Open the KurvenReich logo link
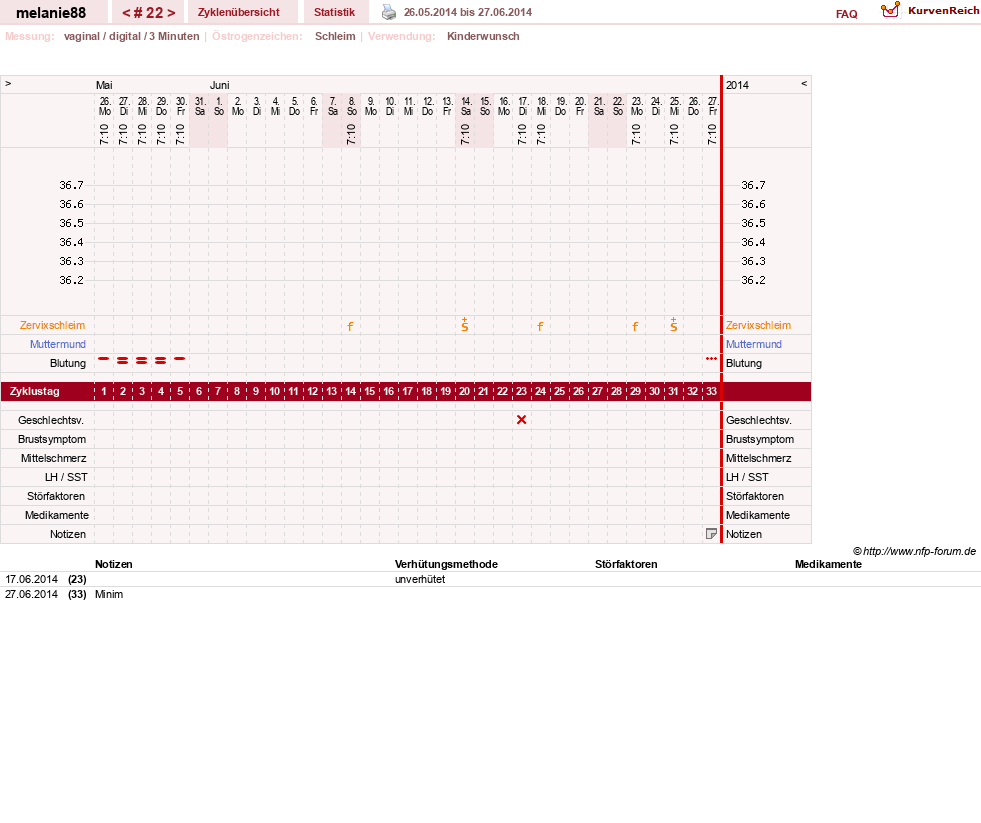The width and height of the screenshot is (981, 823). [x=930, y=11]
